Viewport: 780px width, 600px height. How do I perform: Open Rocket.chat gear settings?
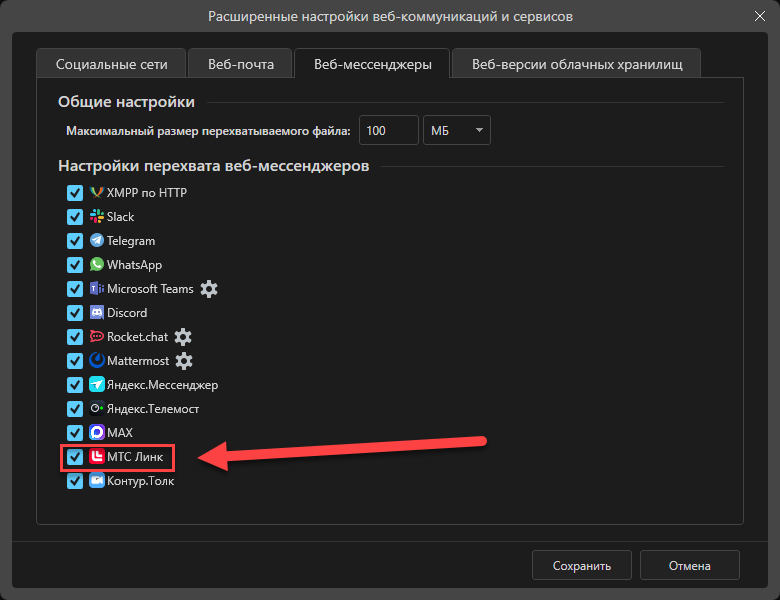[183, 337]
